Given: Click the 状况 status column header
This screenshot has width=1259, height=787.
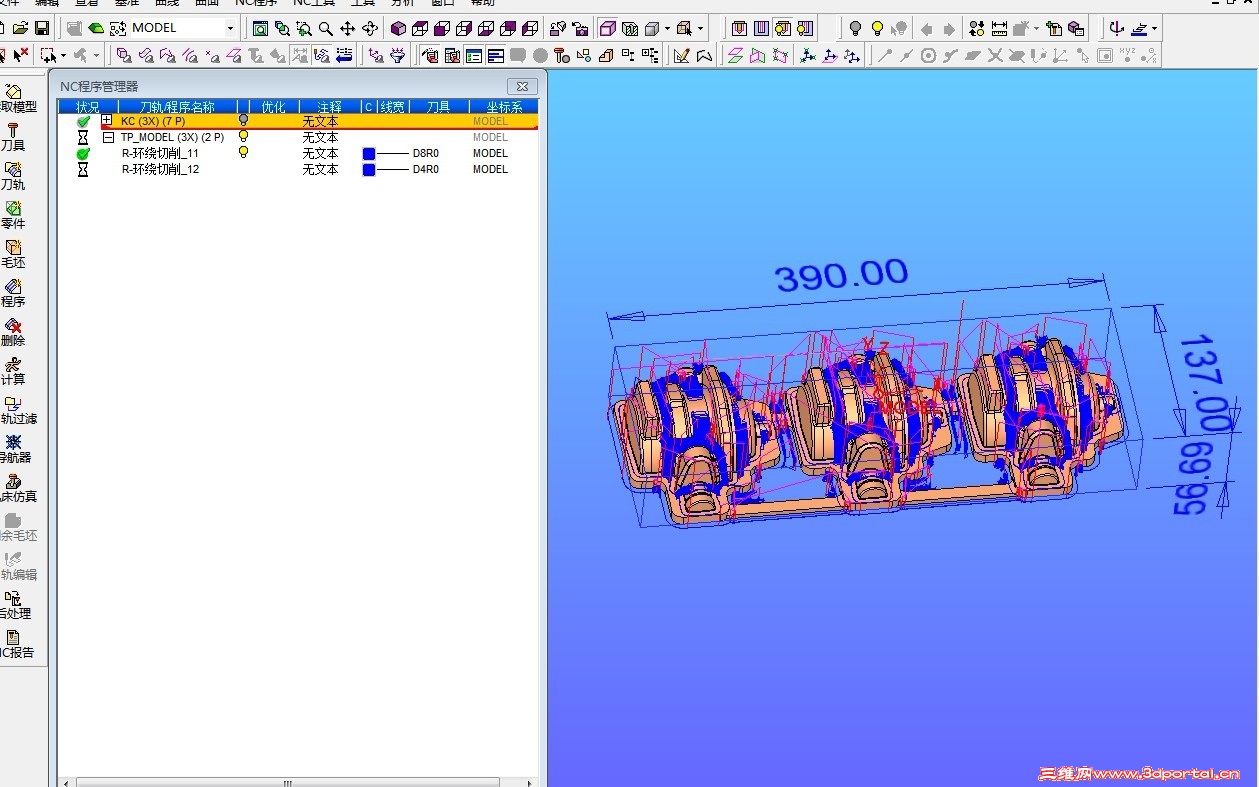Looking at the screenshot, I should [x=88, y=106].
